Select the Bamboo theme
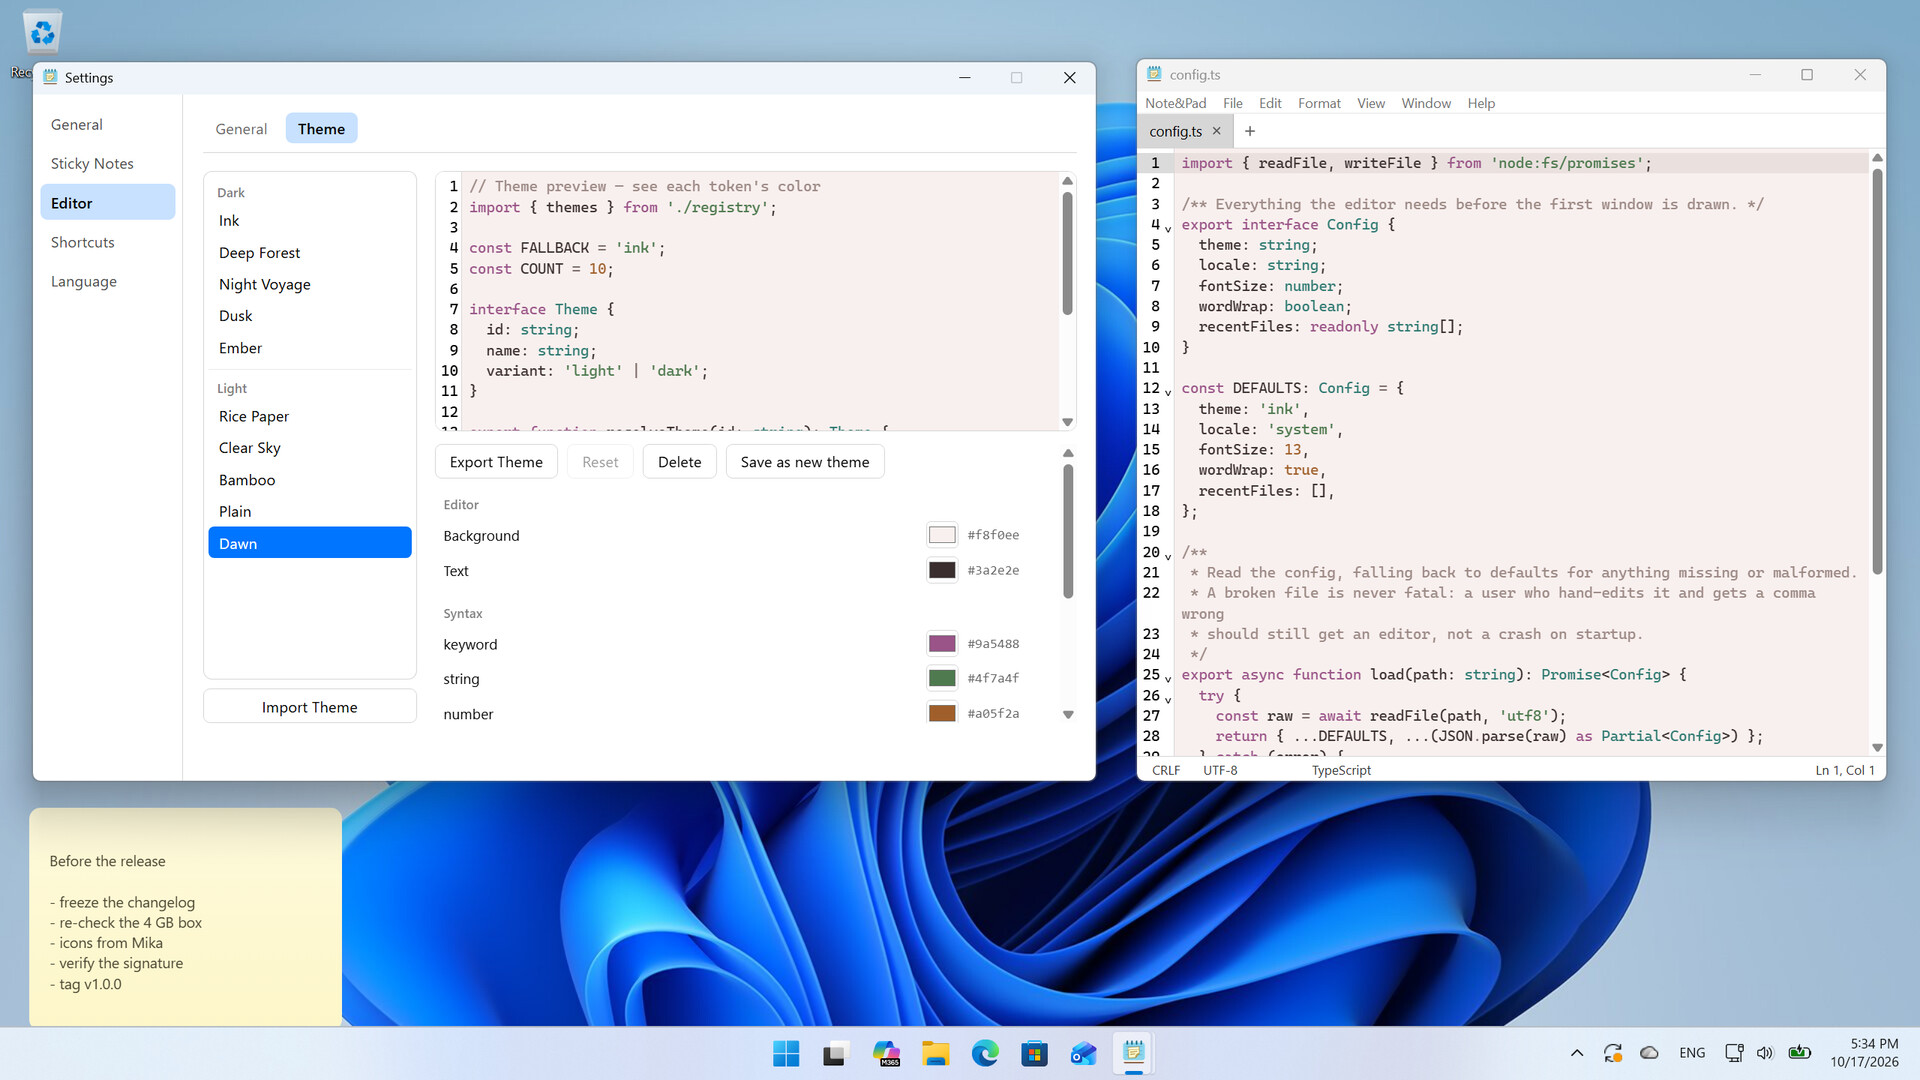The height and width of the screenshot is (1080, 1920). pyautogui.click(x=310, y=480)
